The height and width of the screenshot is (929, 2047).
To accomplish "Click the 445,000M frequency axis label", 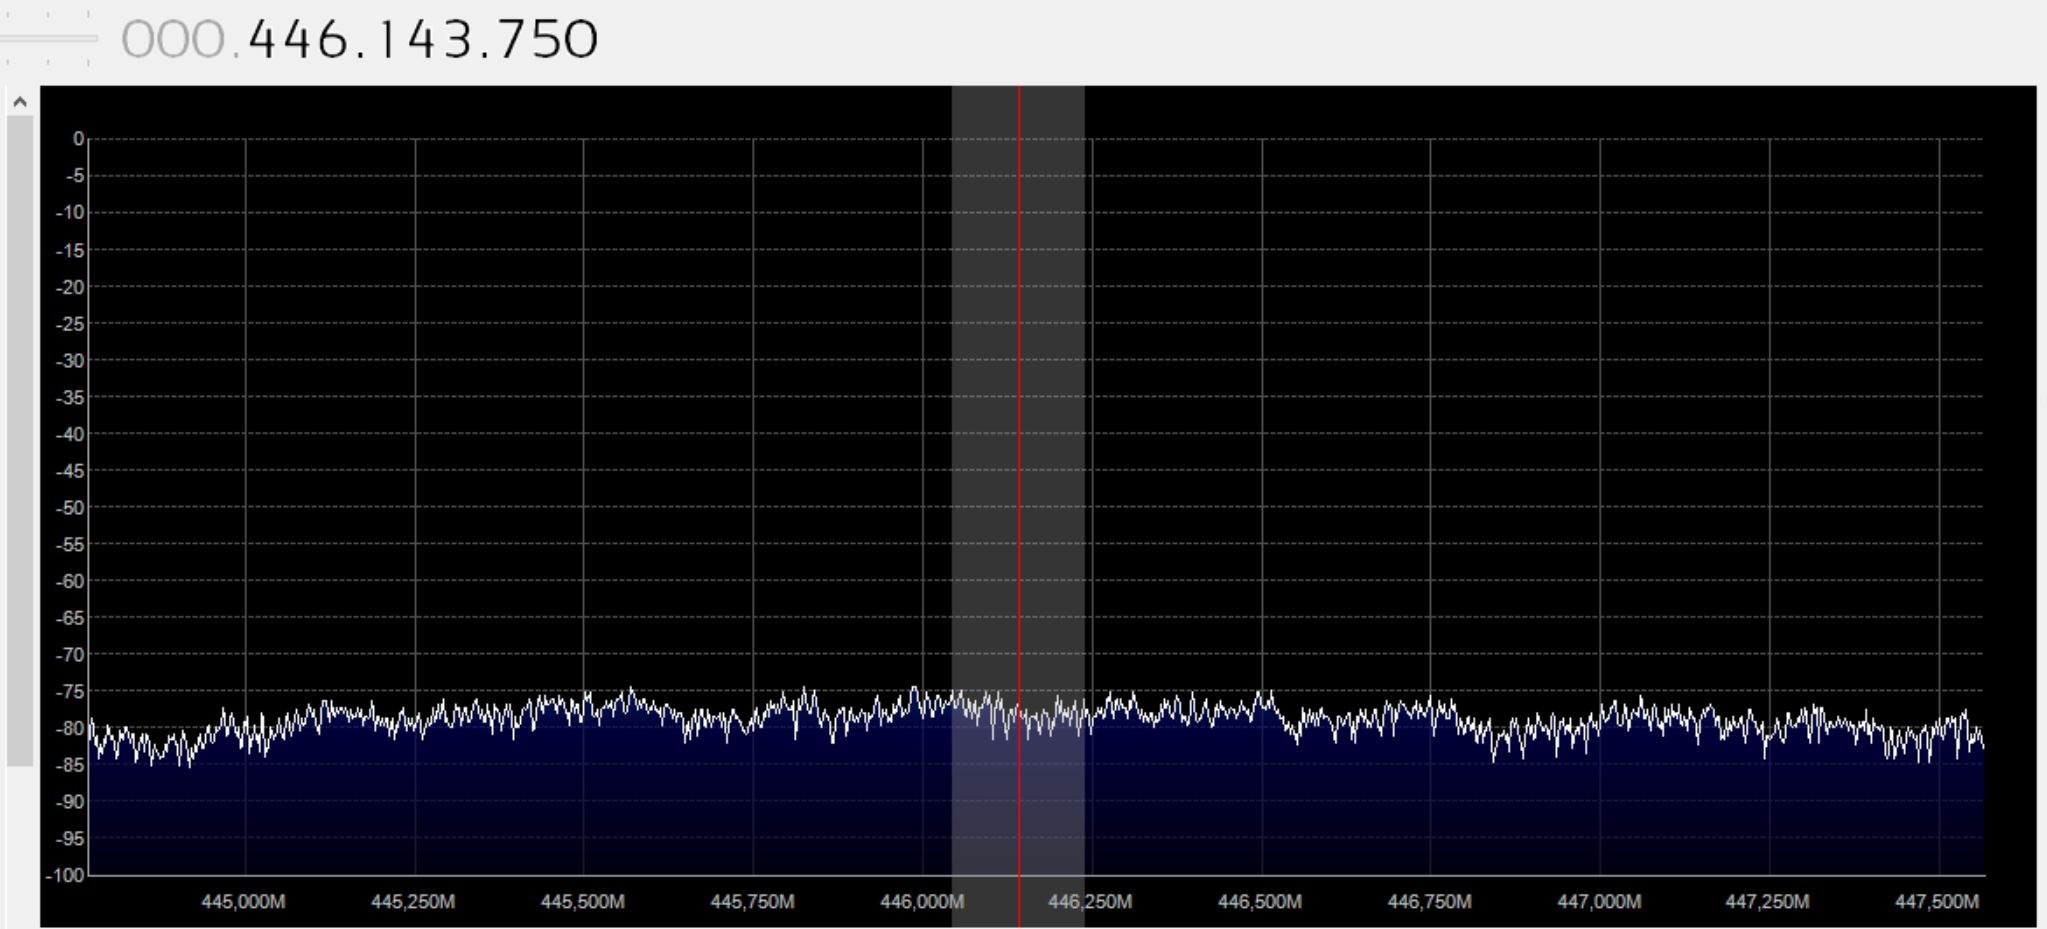I will [x=243, y=902].
